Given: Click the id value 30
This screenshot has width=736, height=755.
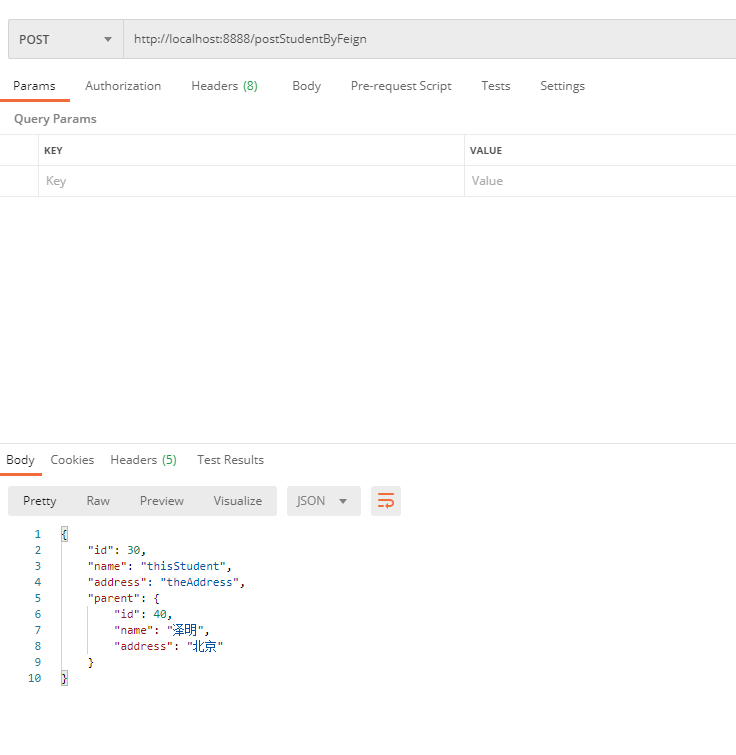Looking at the screenshot, I should click(133, 550).
